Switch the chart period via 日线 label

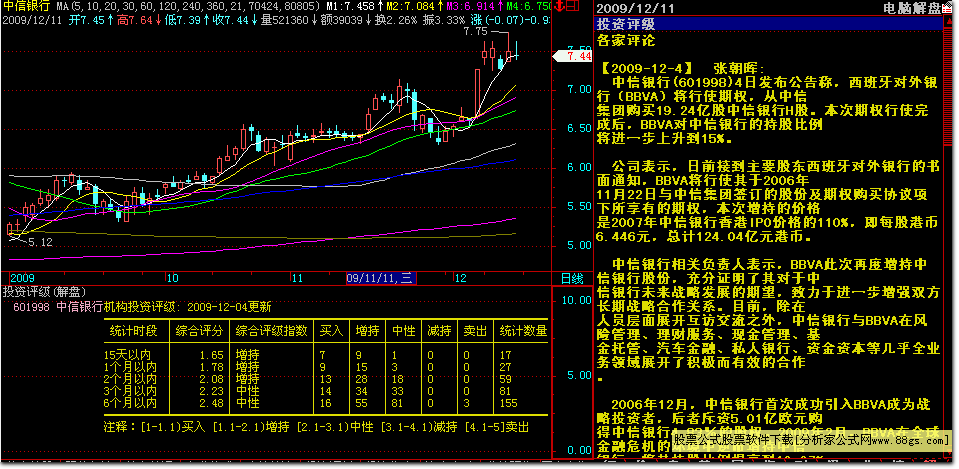click(572, 278)
